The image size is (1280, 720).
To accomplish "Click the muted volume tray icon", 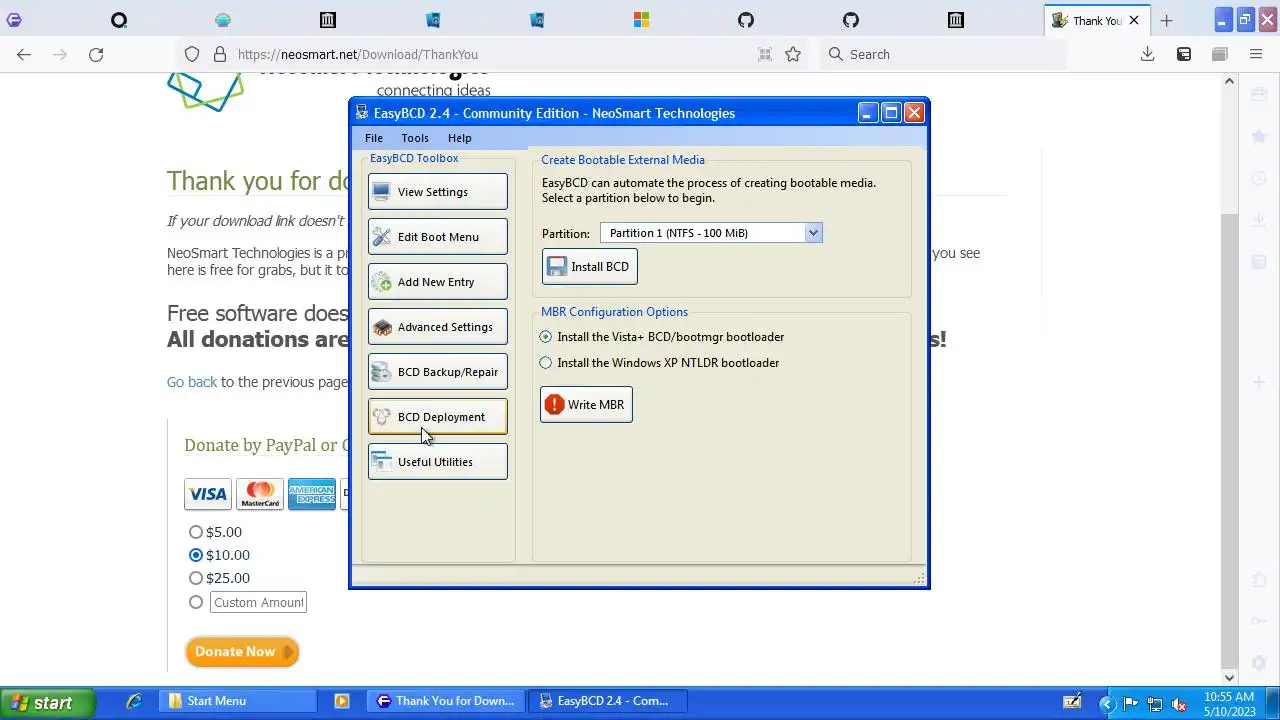I will pos(1178,704).
